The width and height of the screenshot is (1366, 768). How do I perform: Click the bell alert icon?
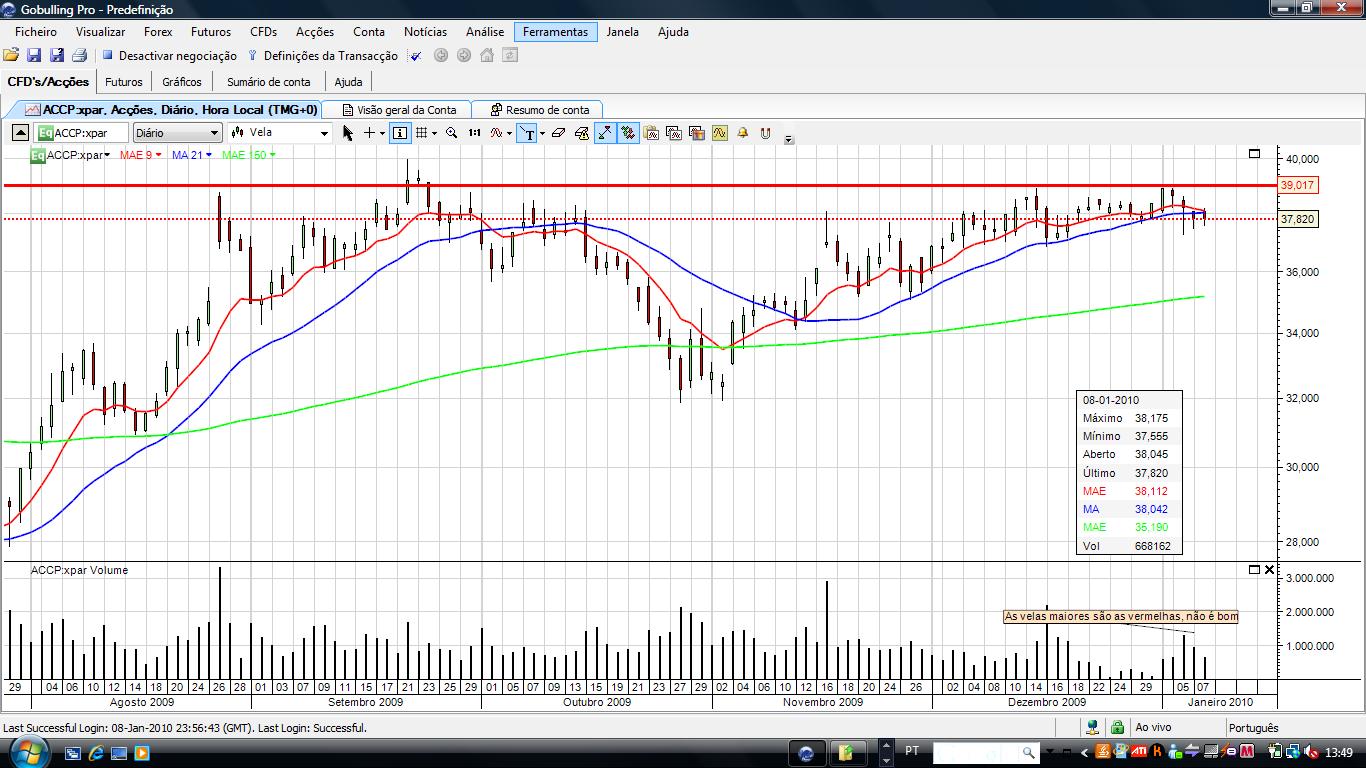coord(743,133)
